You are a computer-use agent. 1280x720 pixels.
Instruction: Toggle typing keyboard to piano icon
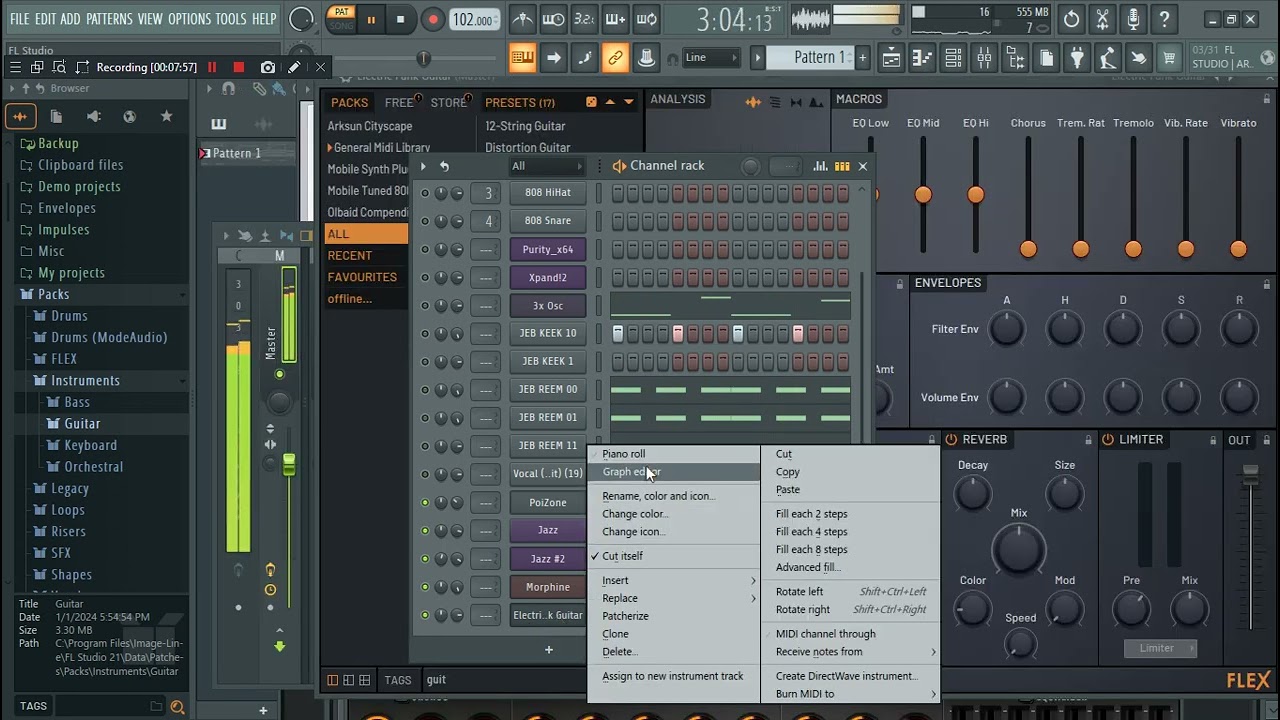pos(522,58)
